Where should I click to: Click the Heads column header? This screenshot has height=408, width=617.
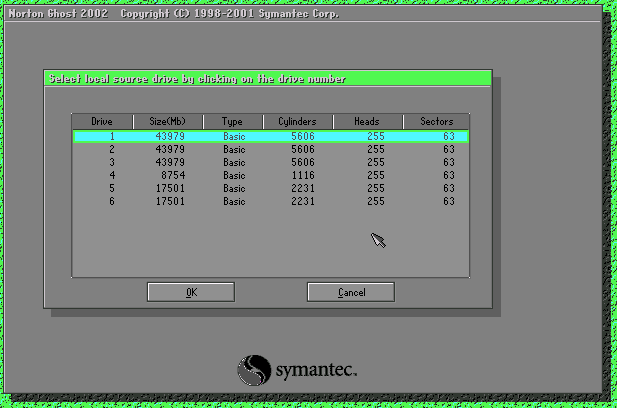pos(368,121)
